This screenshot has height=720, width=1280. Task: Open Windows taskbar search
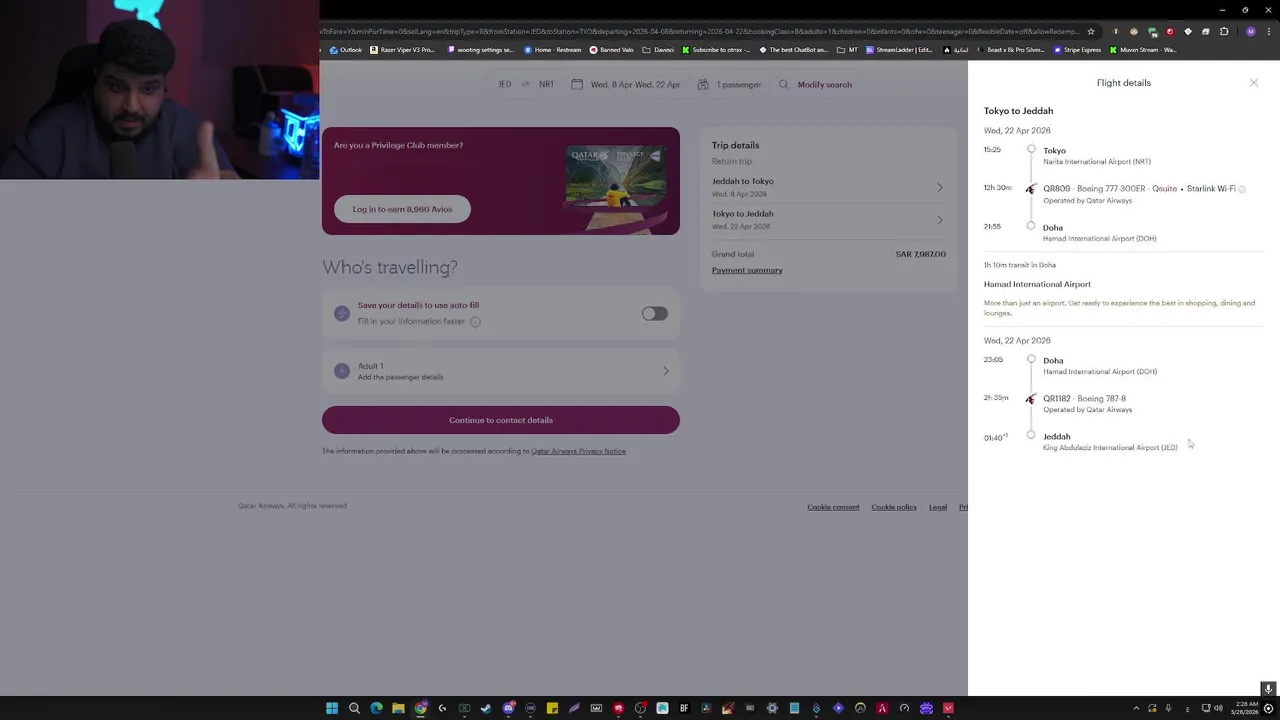[x=354, y=708]
